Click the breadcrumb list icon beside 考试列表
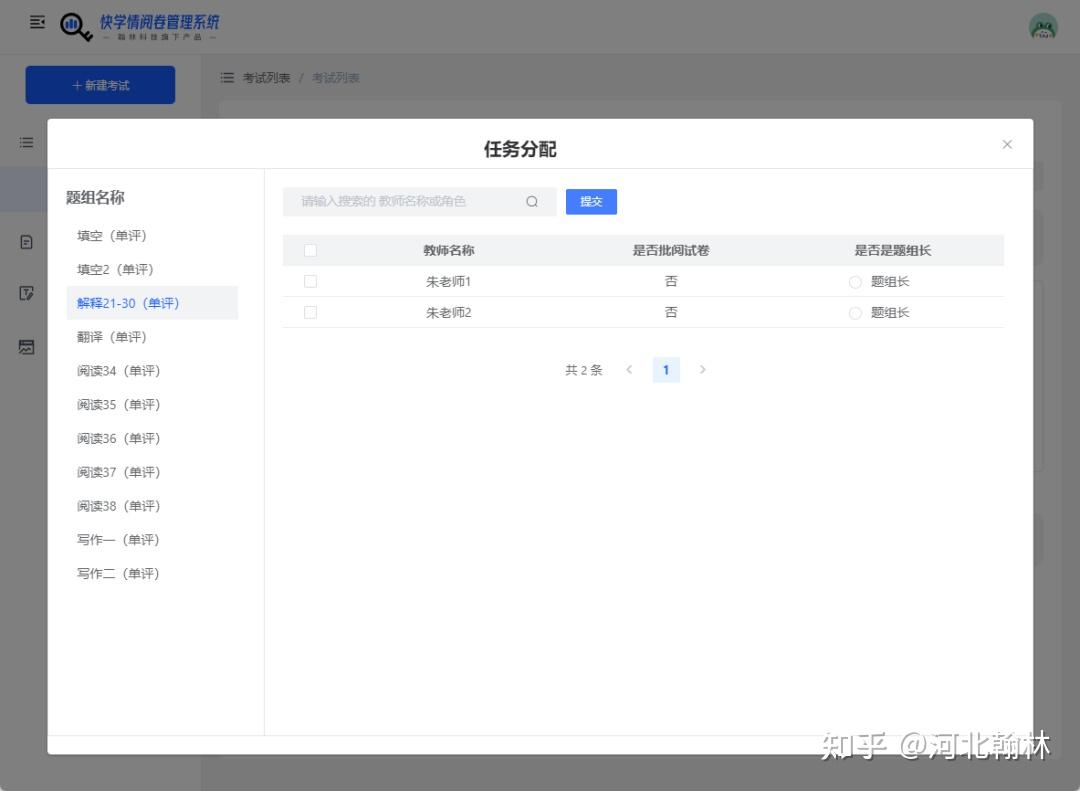 (x=227, y=78)
